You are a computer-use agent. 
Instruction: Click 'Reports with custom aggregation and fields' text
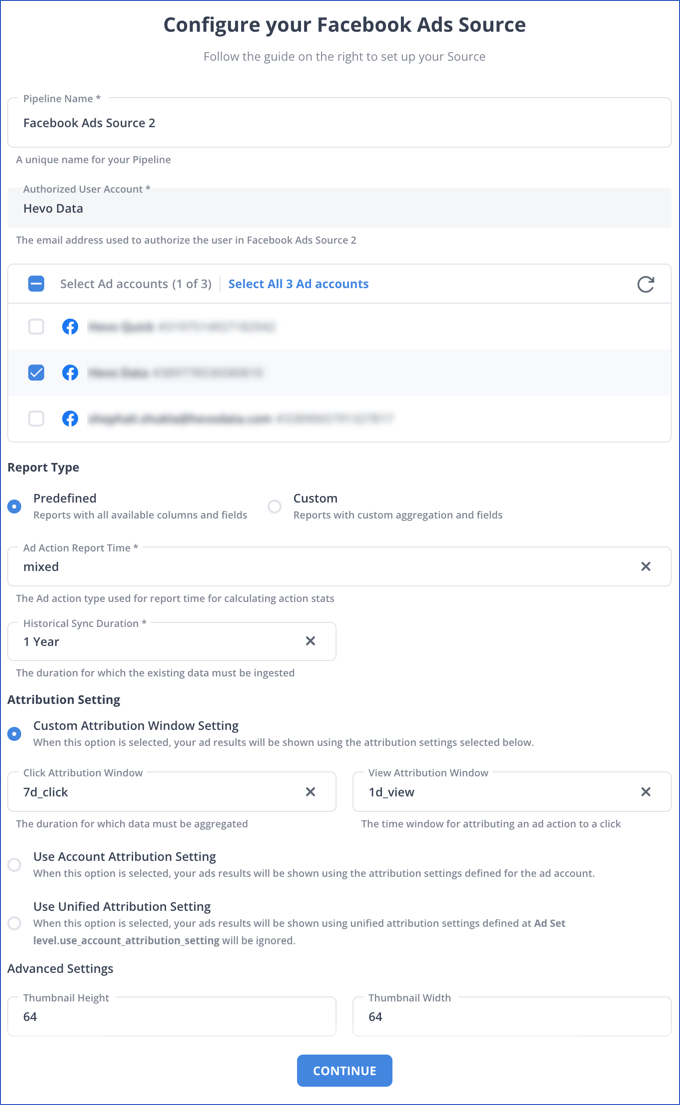pyautogui.click(x=397, y=515)
